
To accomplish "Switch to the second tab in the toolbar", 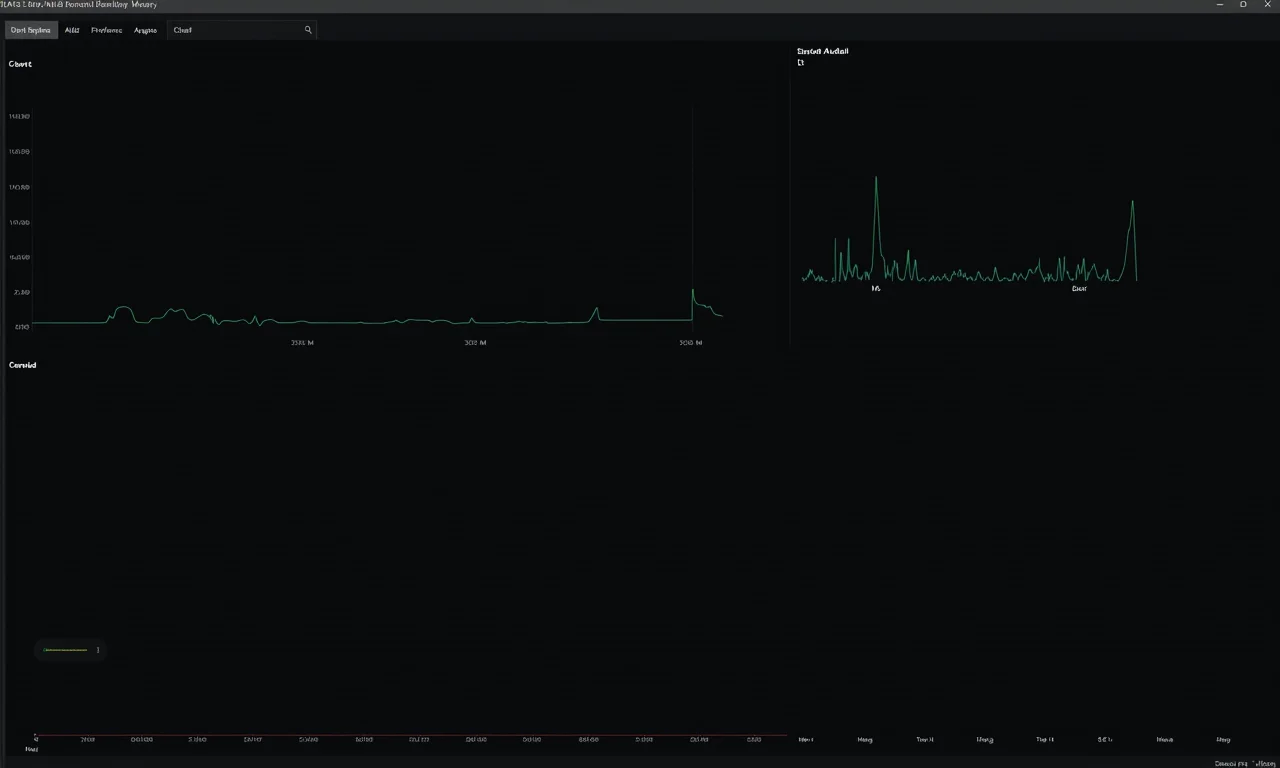I will [72, 30].
